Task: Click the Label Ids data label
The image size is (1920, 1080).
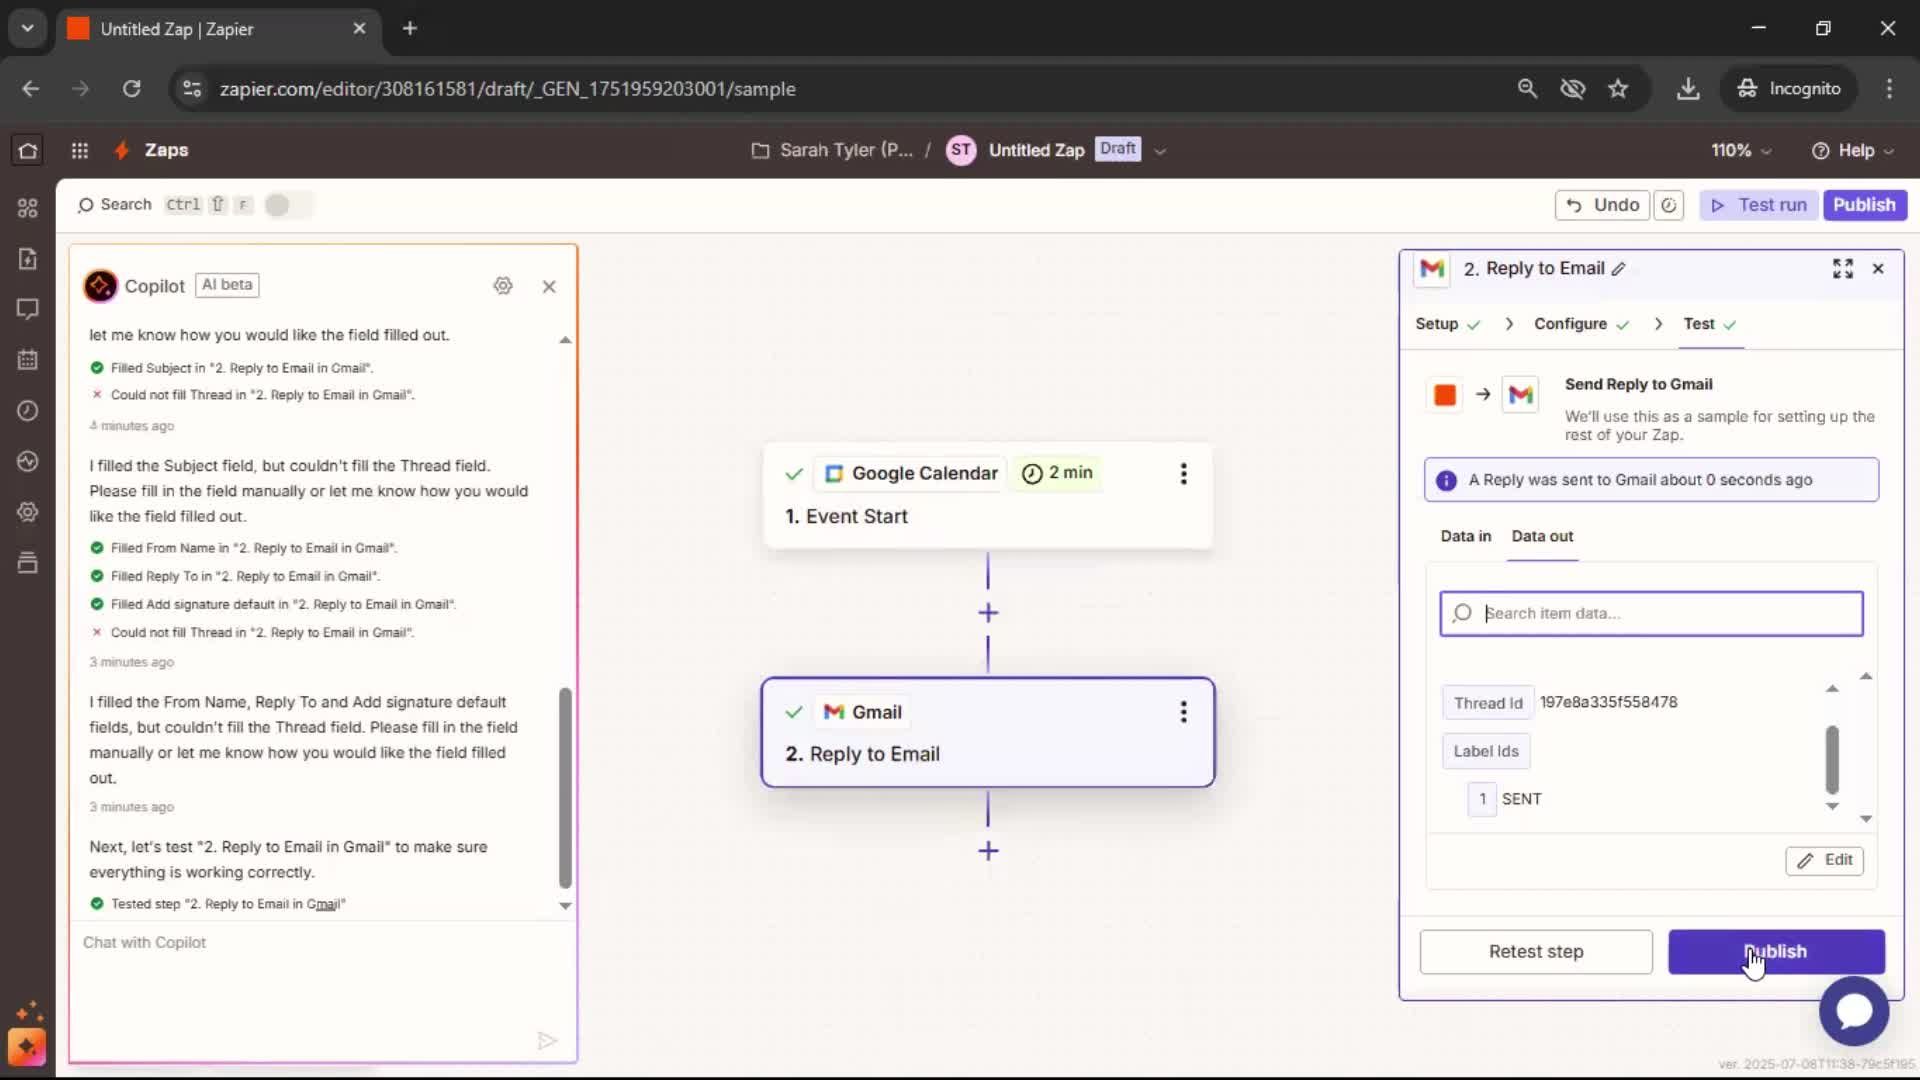Action: point(1486,751)
